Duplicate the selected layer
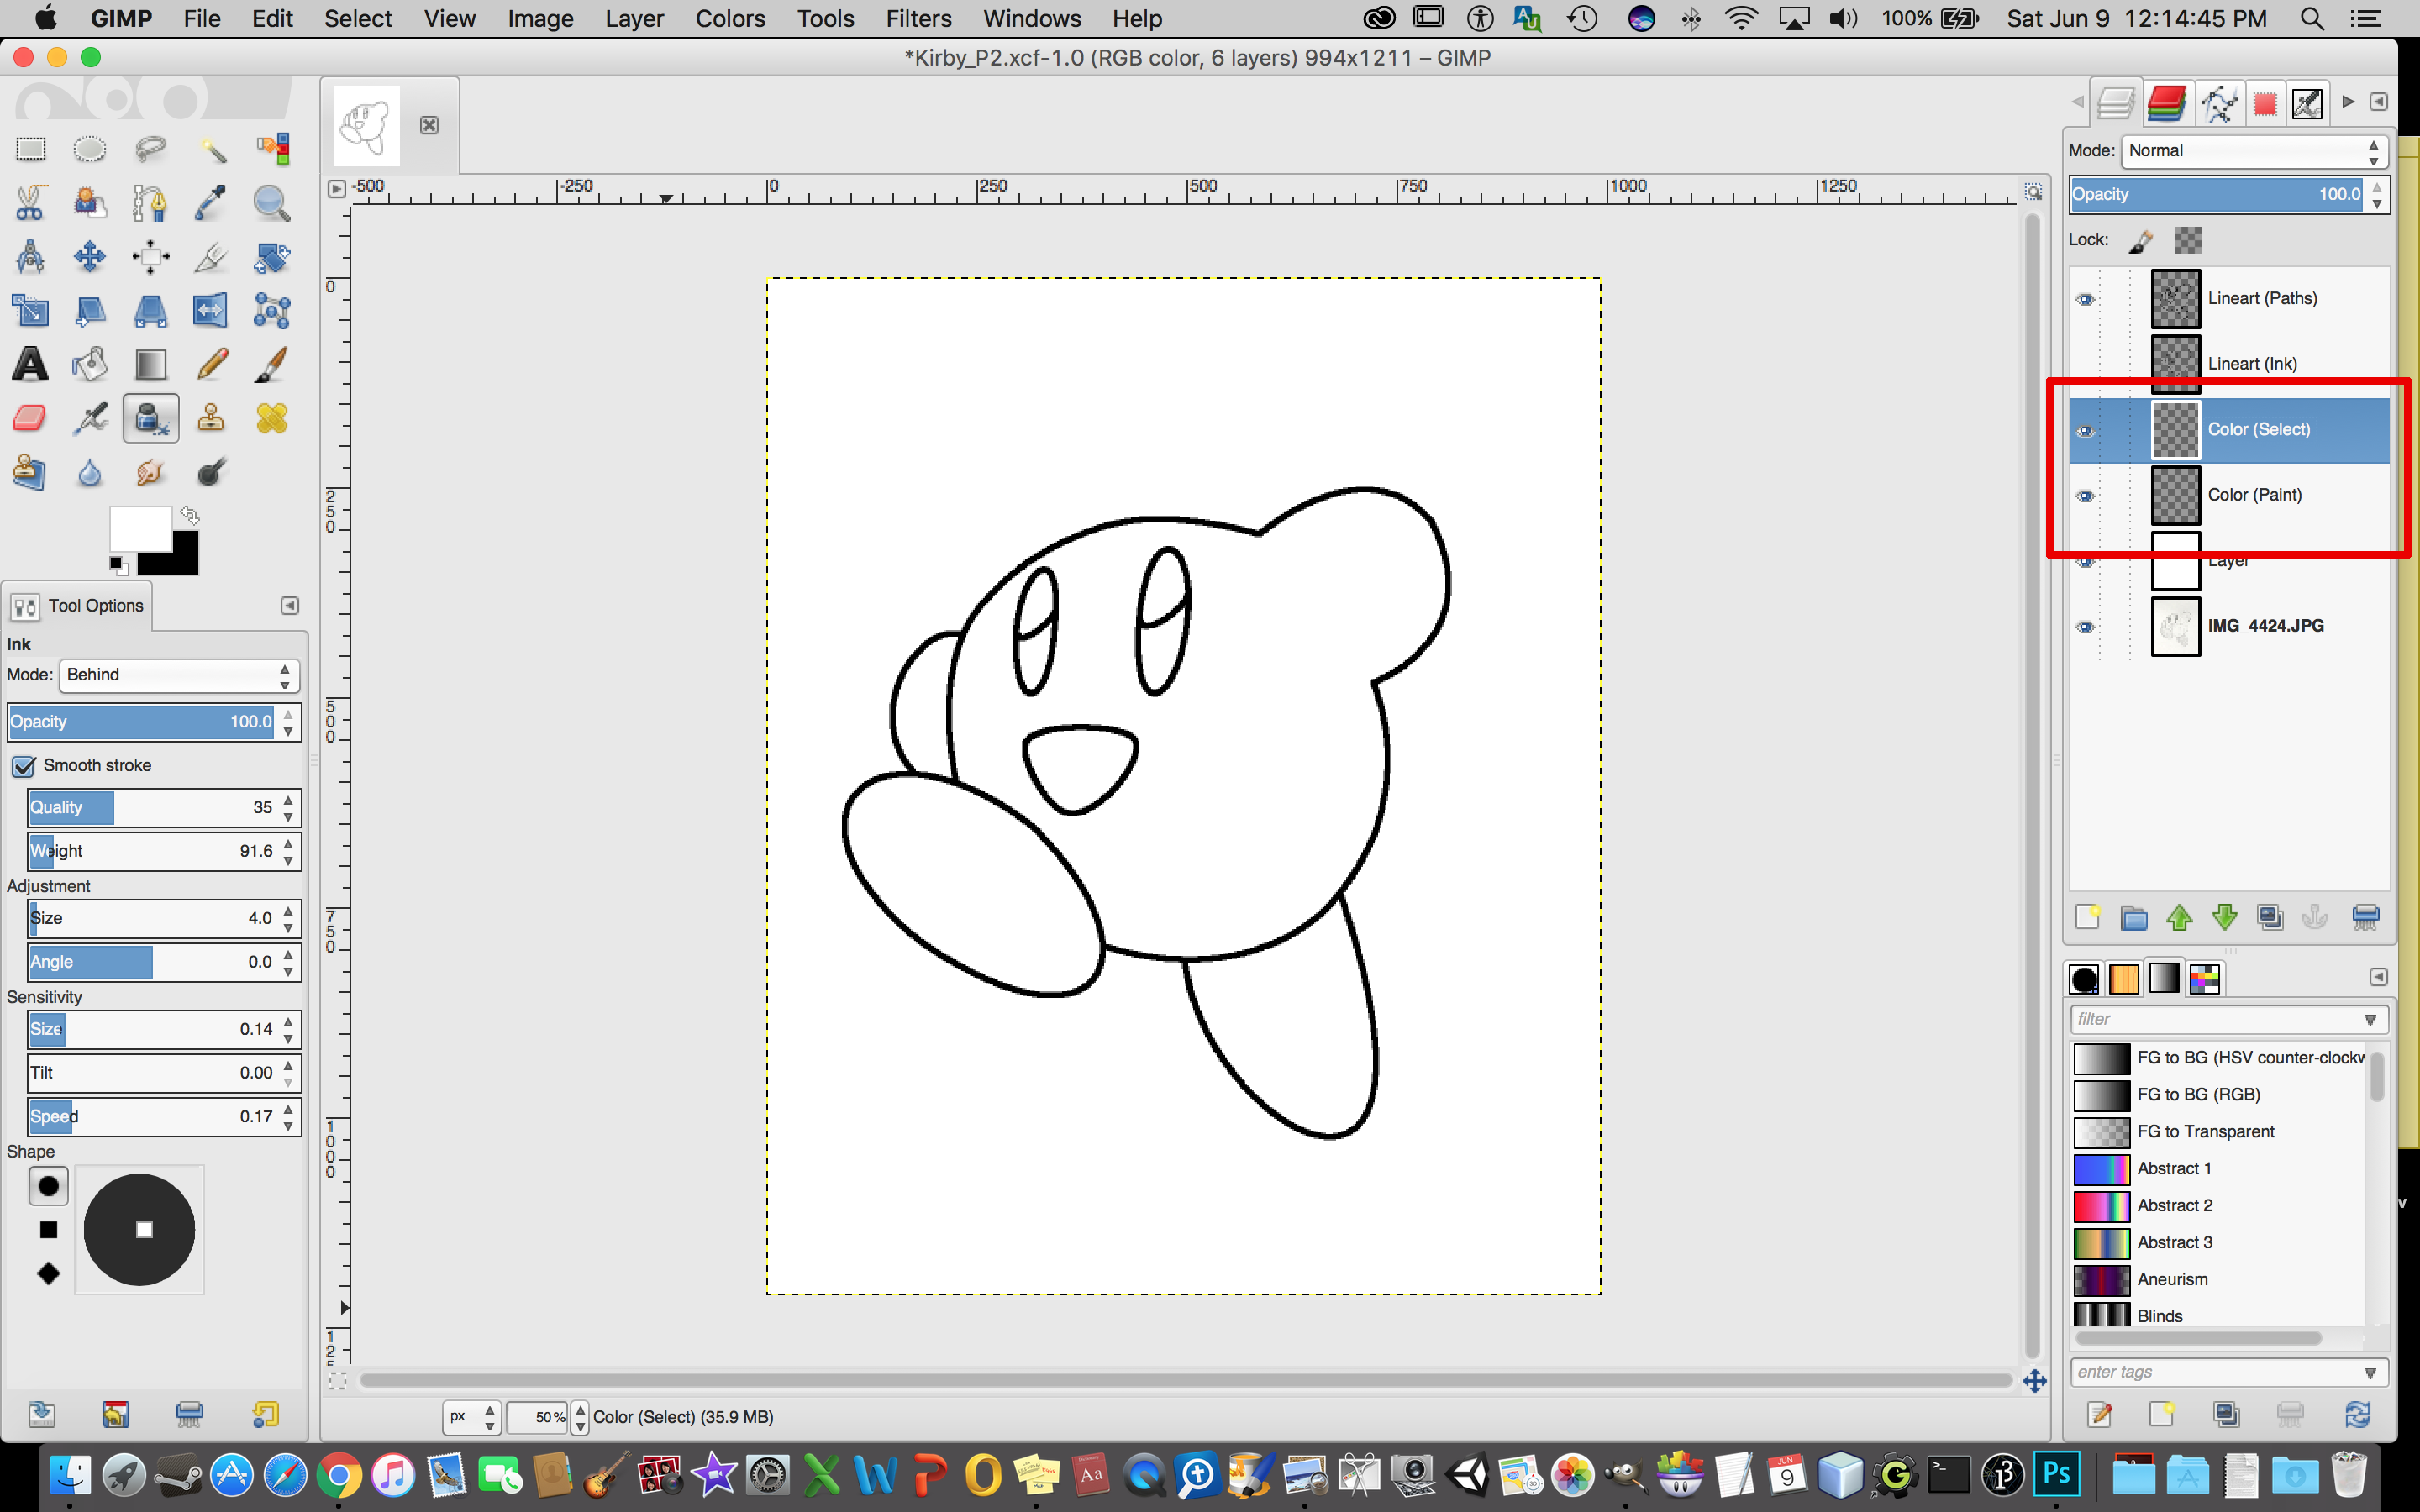The height and width of the screenshot is (1512, 2420). [2270, 917]
